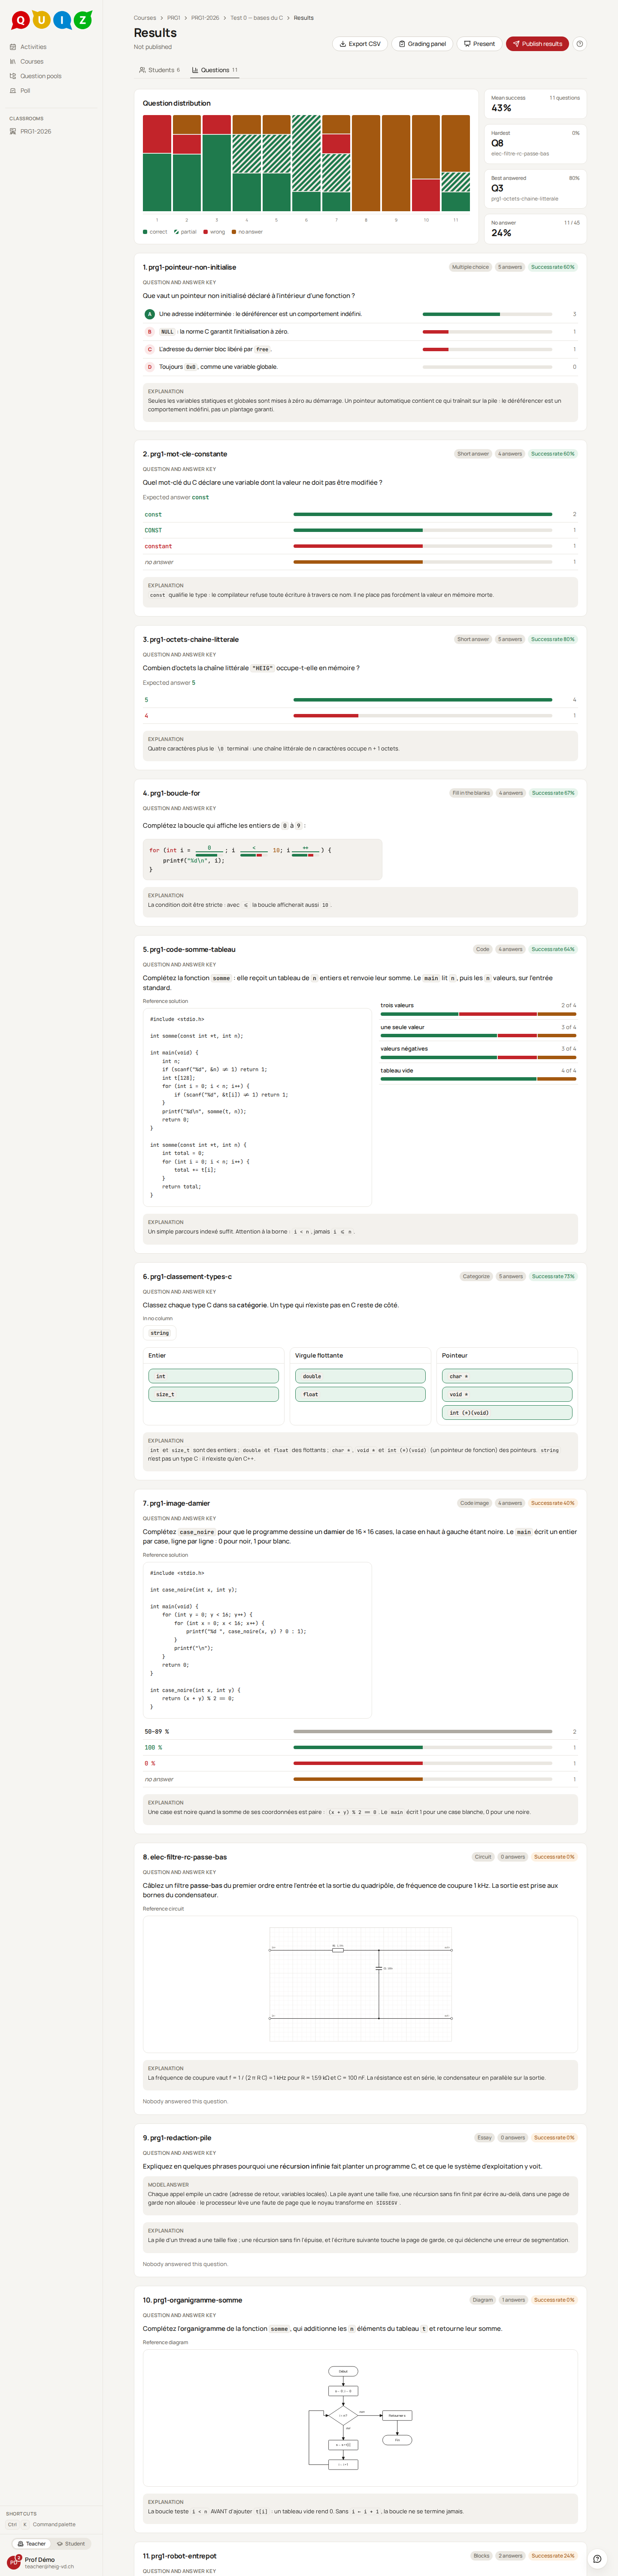Switch to Teacher mode

tap(32, 2544)
